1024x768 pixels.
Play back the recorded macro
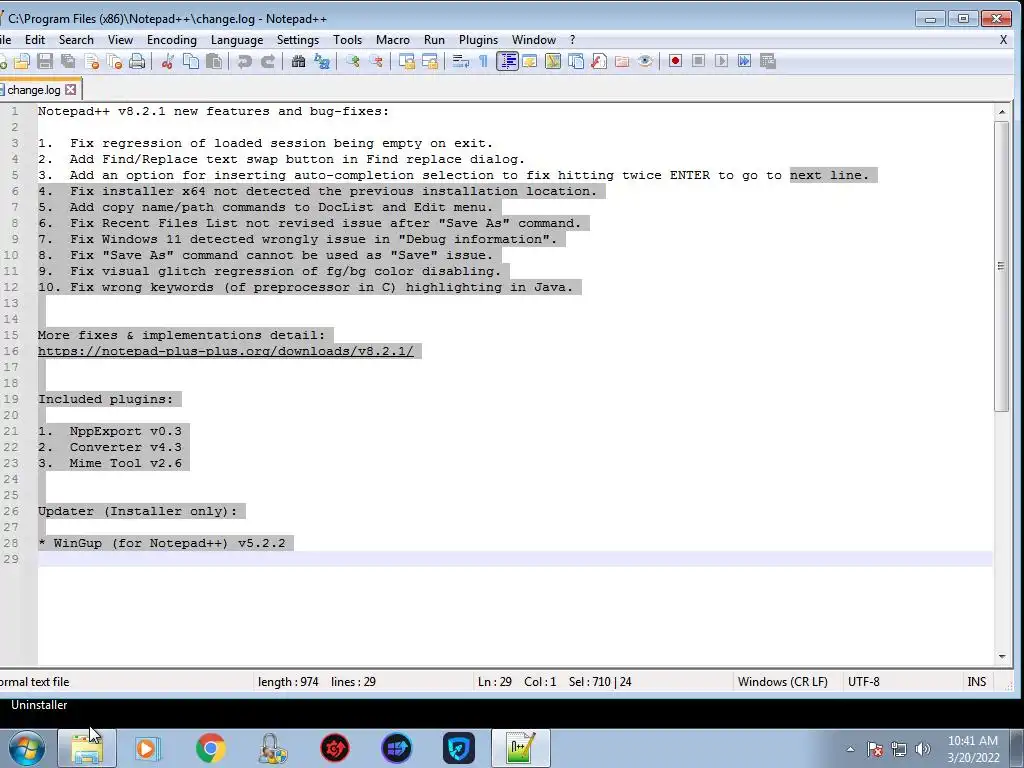point(722,61)
